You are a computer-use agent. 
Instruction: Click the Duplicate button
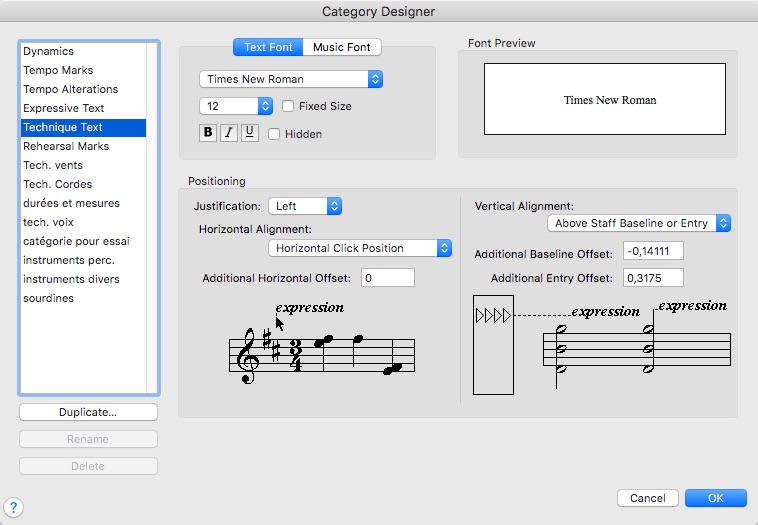(x=88, y=412)
